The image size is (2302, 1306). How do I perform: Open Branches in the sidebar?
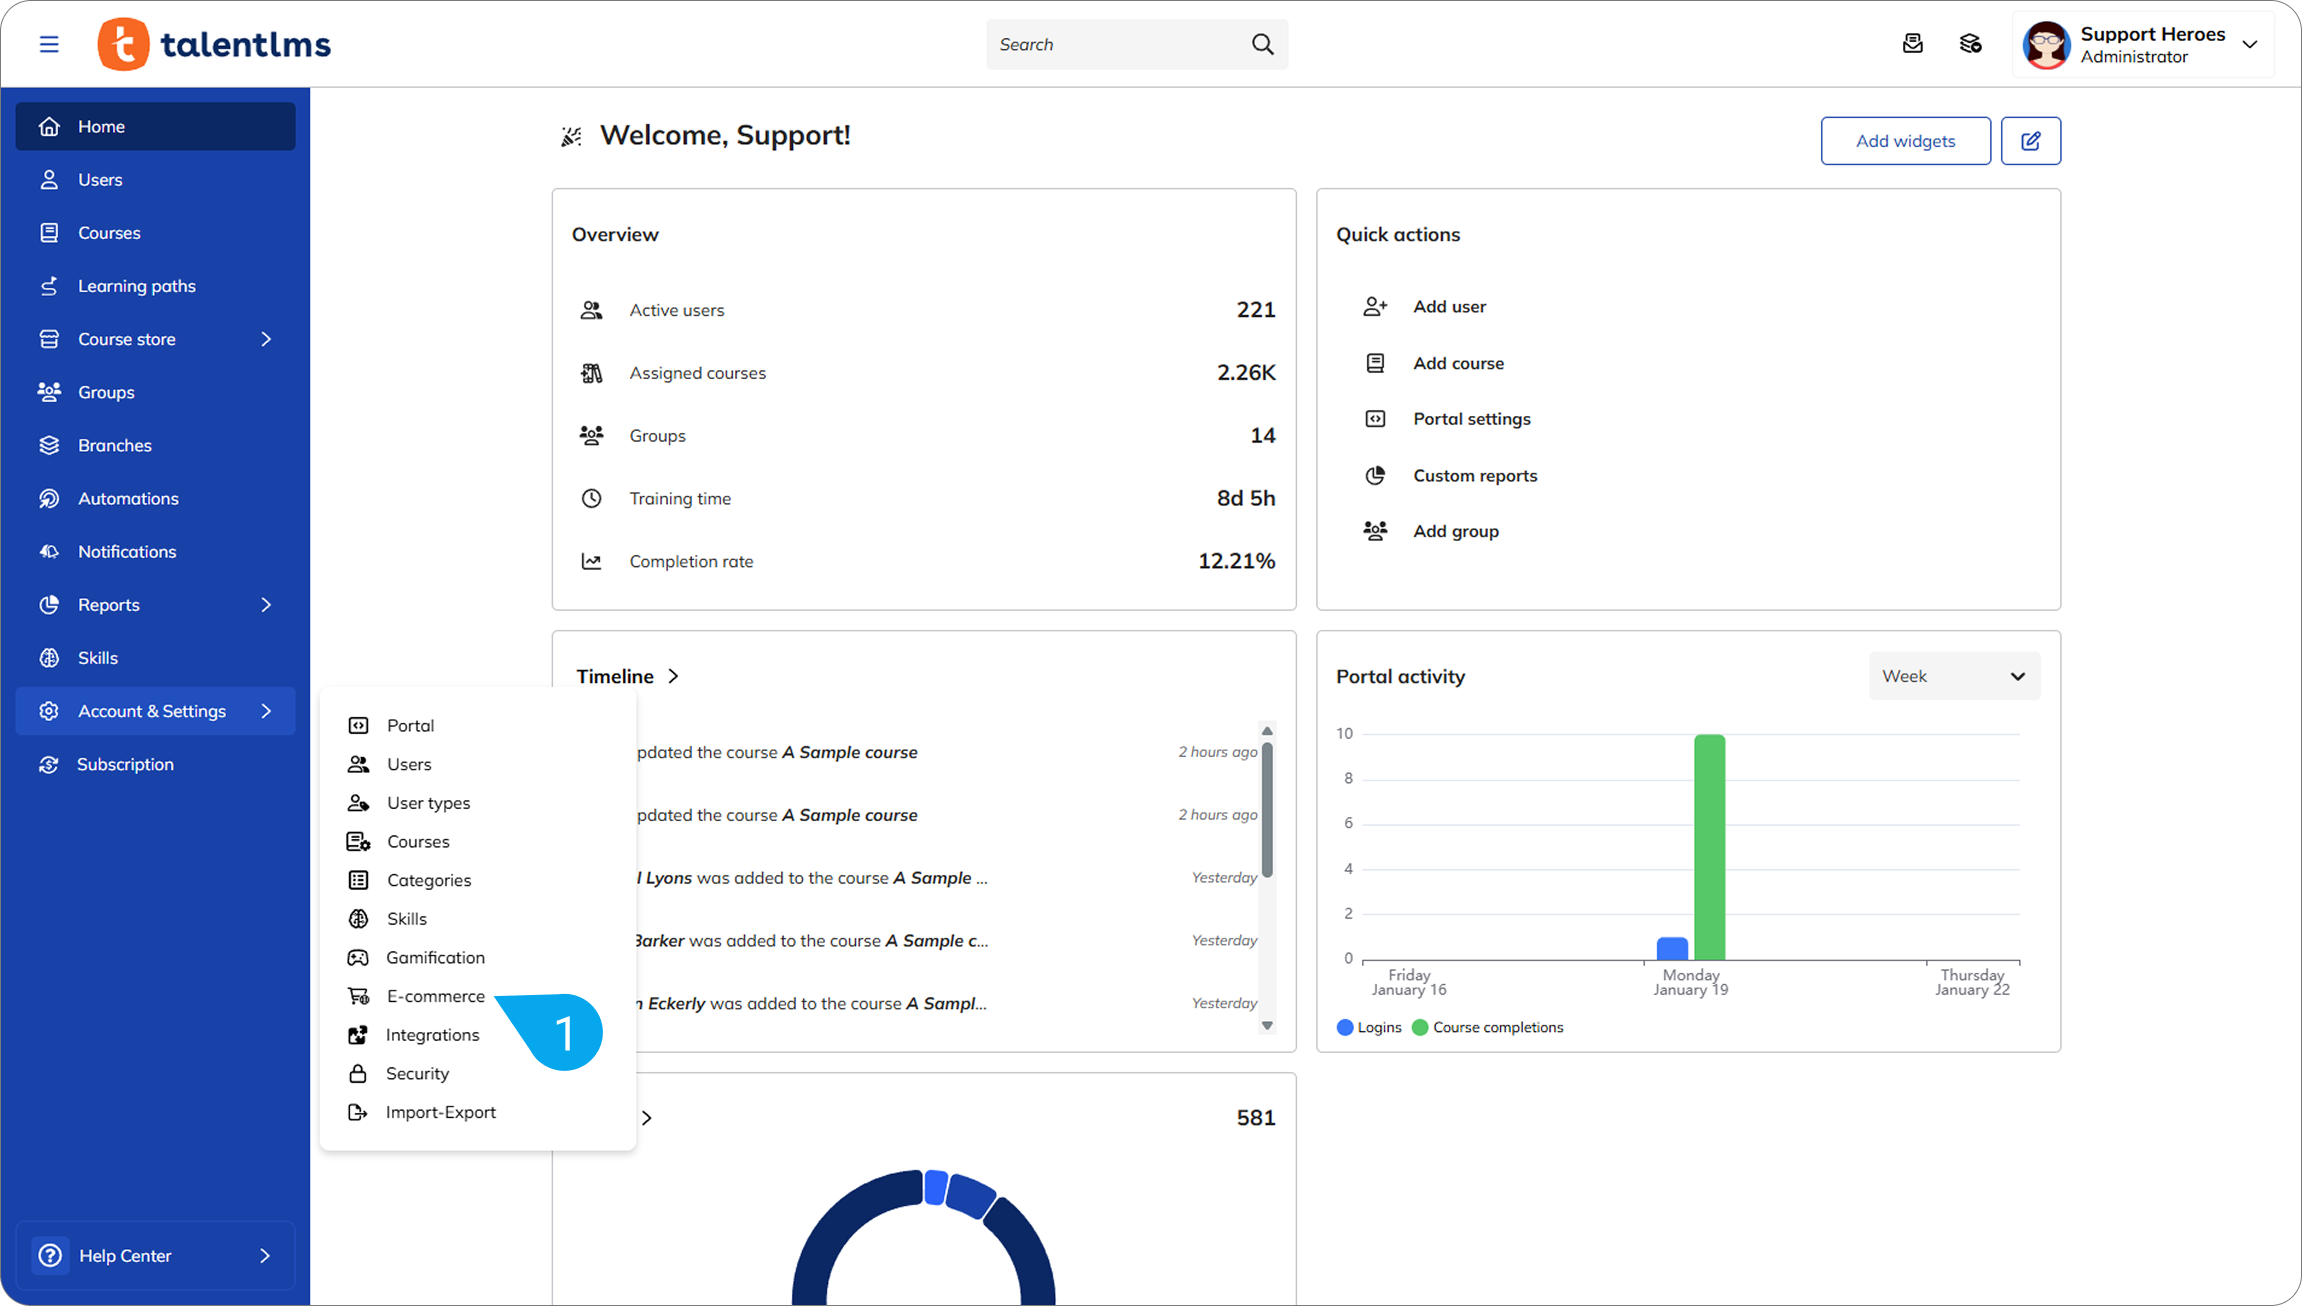click(x=115, y=445)
